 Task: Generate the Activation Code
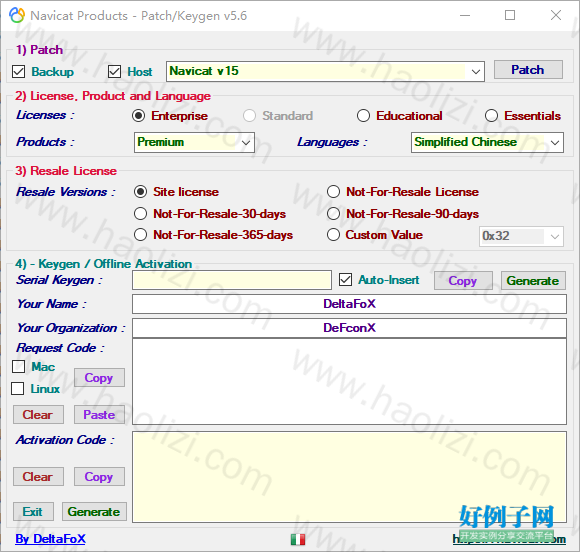click(94, 511)
